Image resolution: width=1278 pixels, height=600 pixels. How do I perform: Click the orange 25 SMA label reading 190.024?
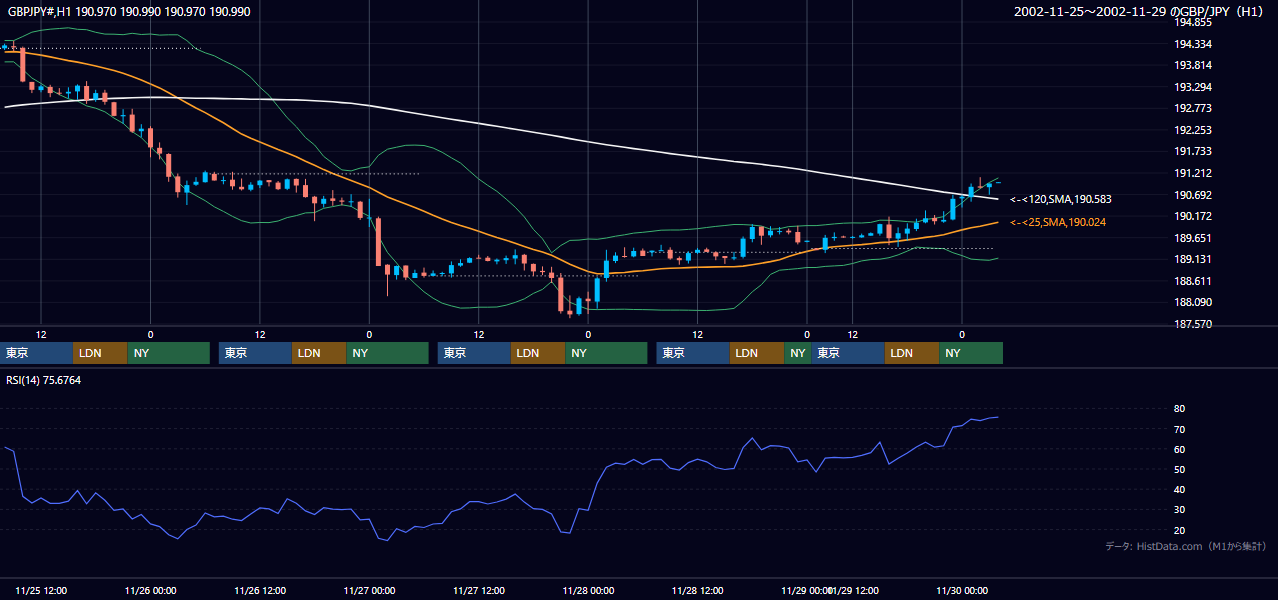[x=1058, y=222]
